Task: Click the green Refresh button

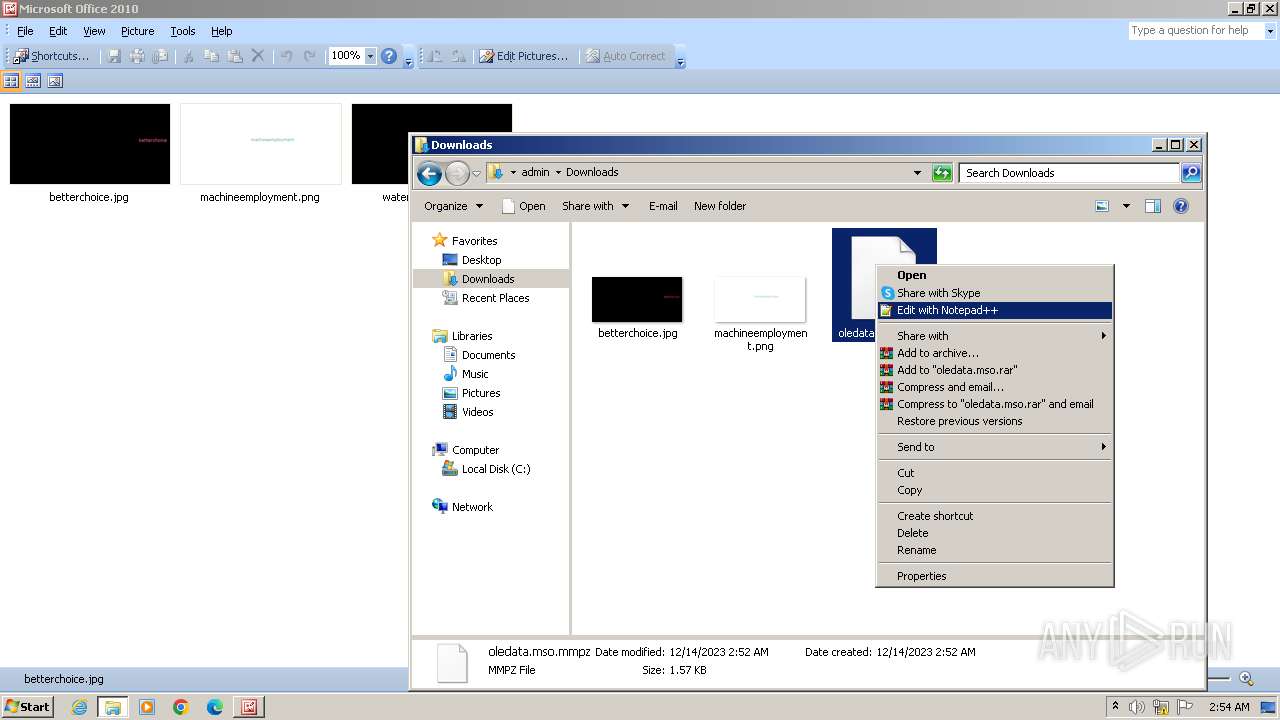Action: (x=942, y=173)
